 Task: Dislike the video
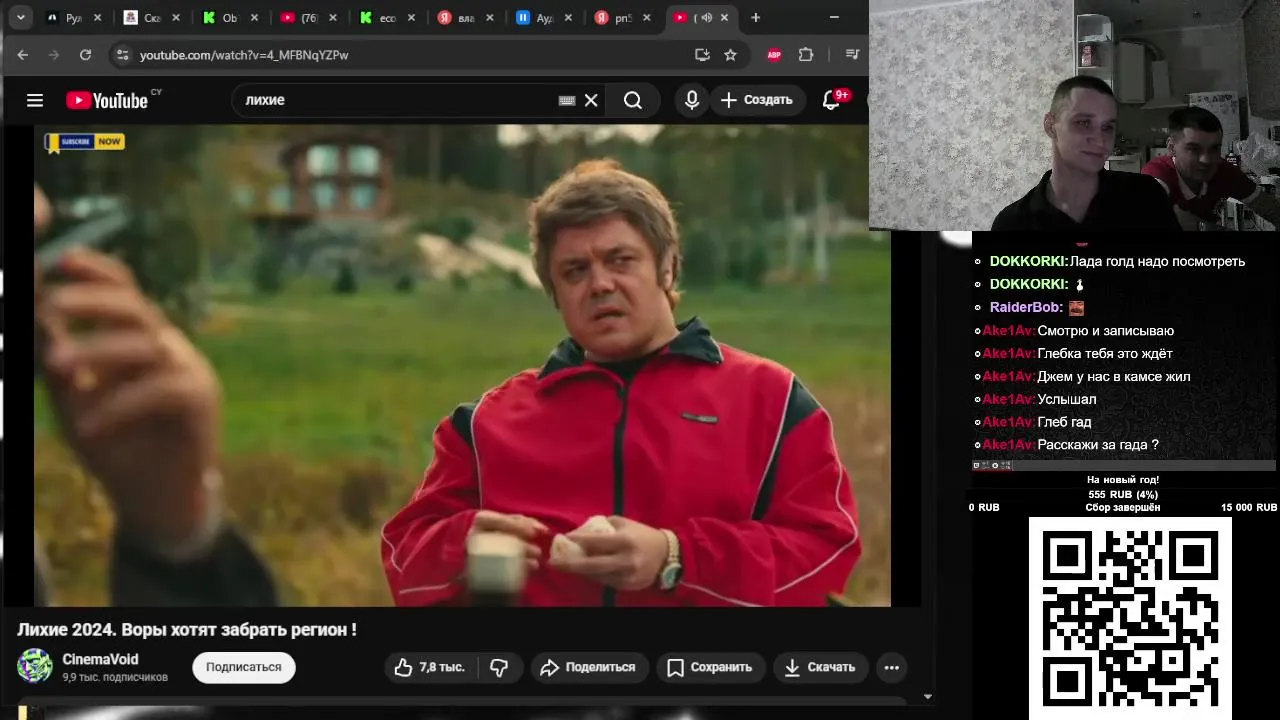click(x=500, y=667)
